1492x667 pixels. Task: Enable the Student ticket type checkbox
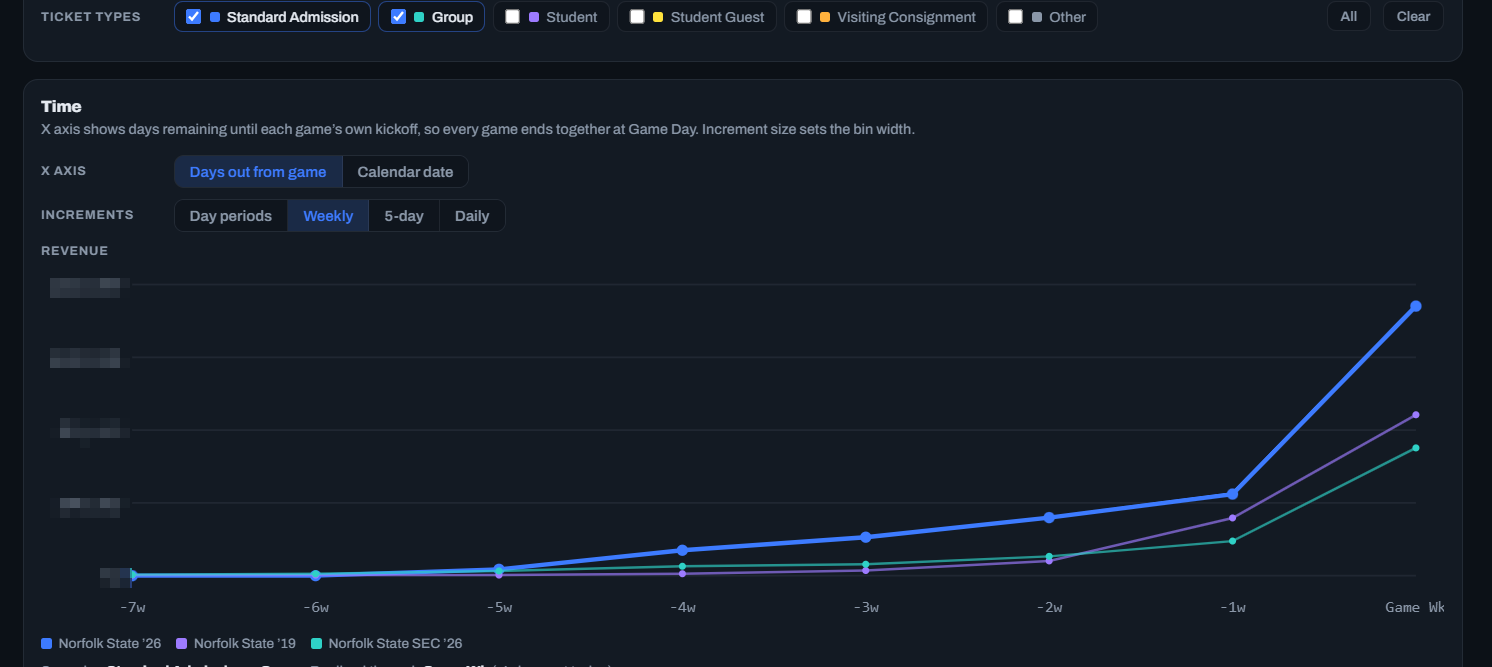click(513, 17)
